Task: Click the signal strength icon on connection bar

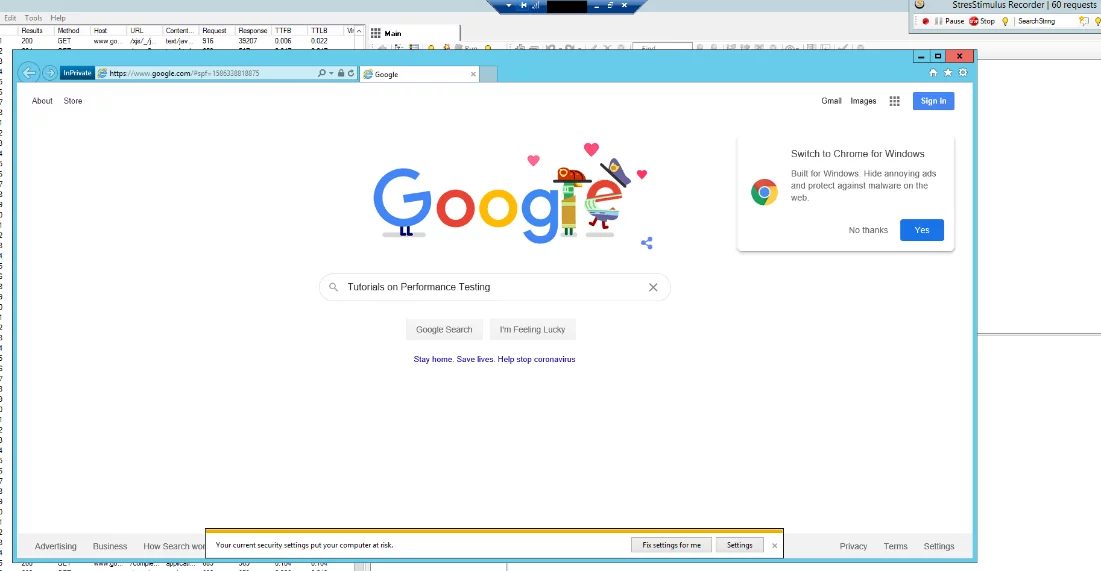Action: pyautogui.click(x=536, y=6)
